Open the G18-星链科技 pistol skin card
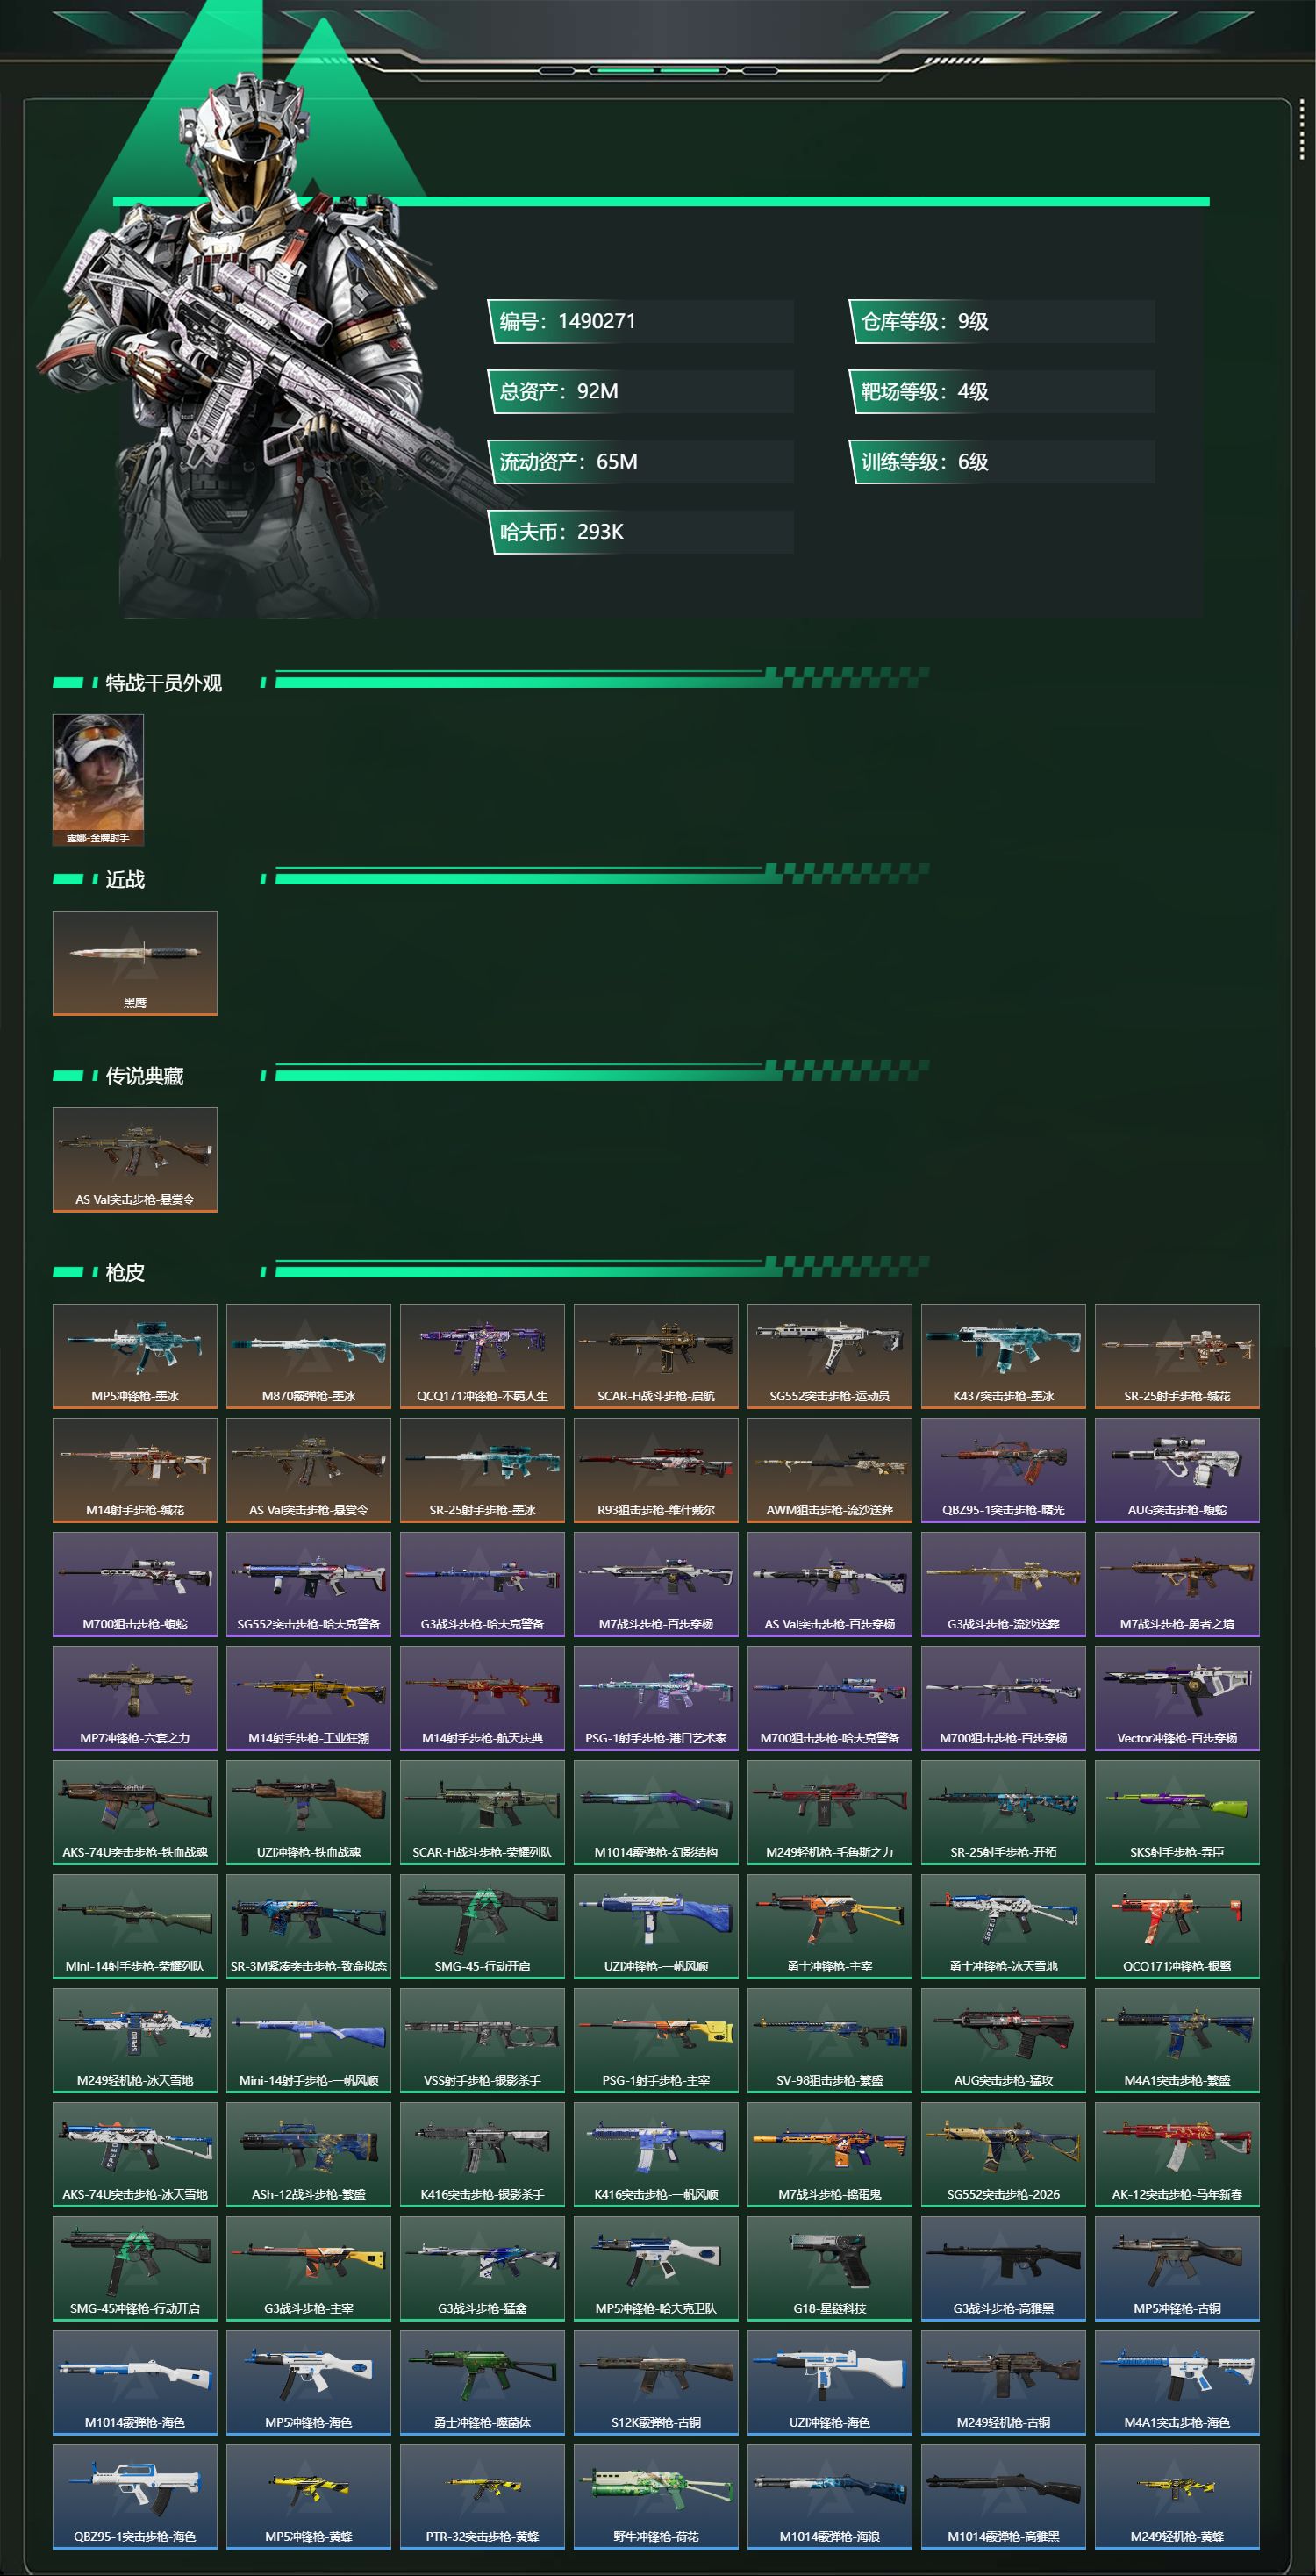The width and height of the screenshot is (1316, 2576). pyautogui.click(x=830, y=2268)
